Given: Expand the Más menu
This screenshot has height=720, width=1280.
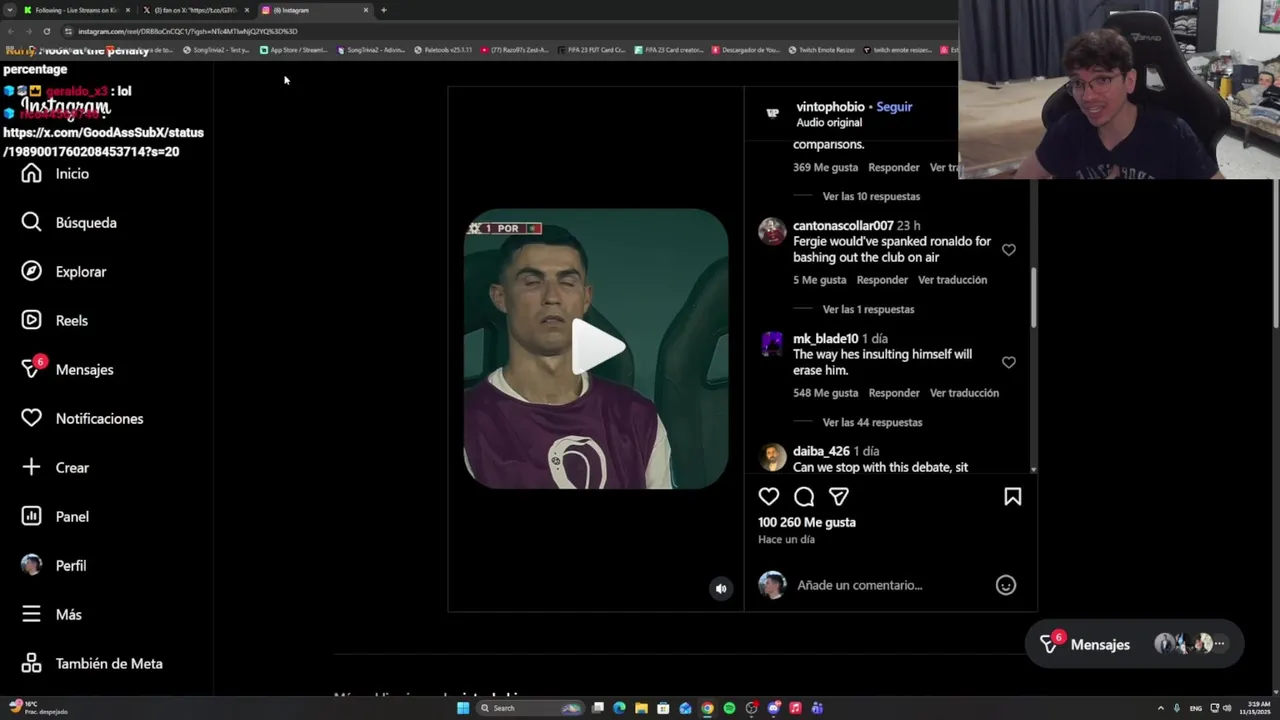Looking at the screenshot, I should [51, 615].
